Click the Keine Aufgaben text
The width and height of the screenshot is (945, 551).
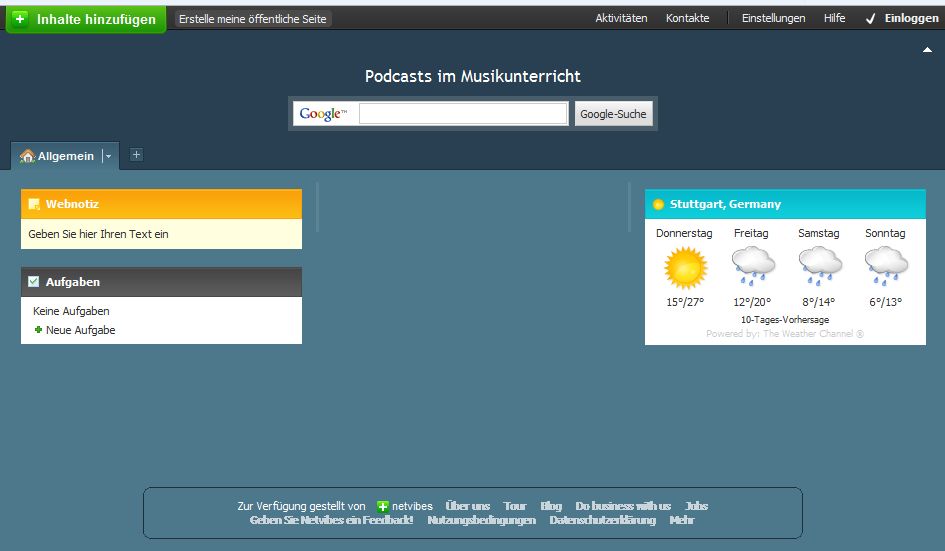click(x=71, y=311)
